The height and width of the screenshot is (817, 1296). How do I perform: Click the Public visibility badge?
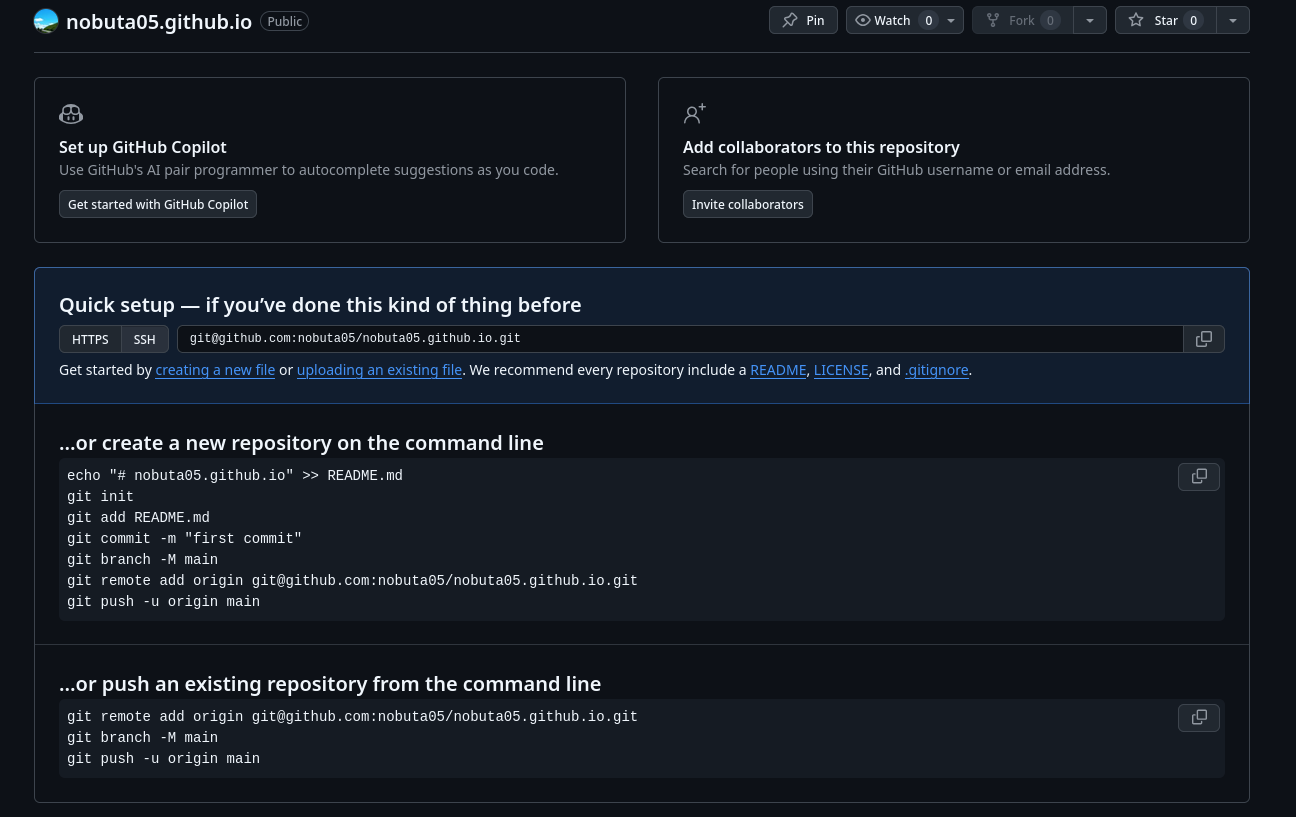point(284,20)
